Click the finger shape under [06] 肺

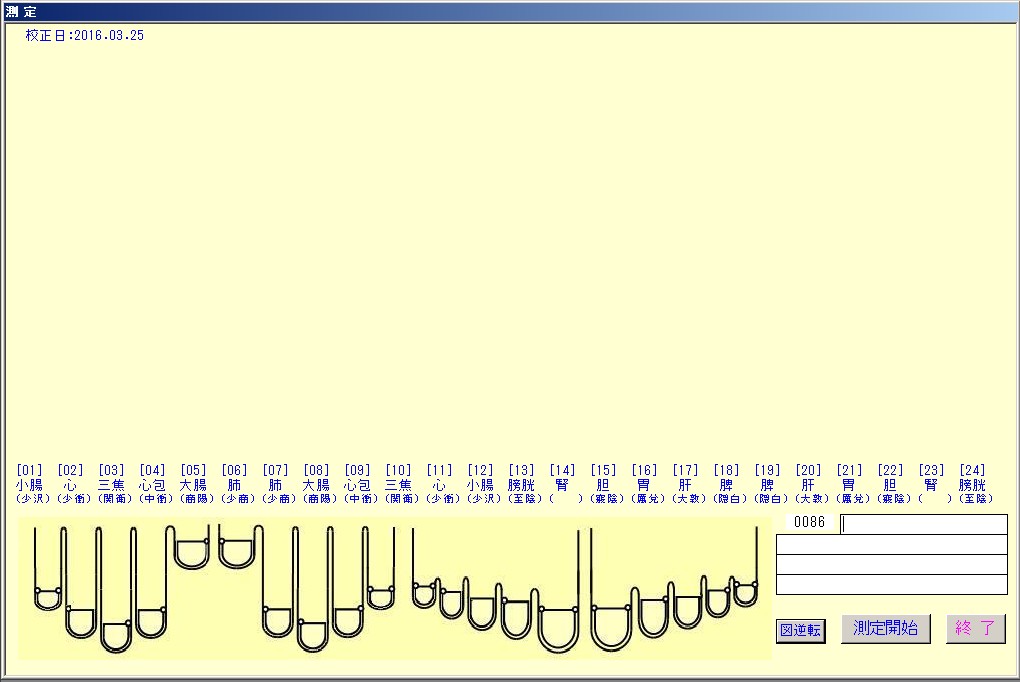click(x=236, y=548)
